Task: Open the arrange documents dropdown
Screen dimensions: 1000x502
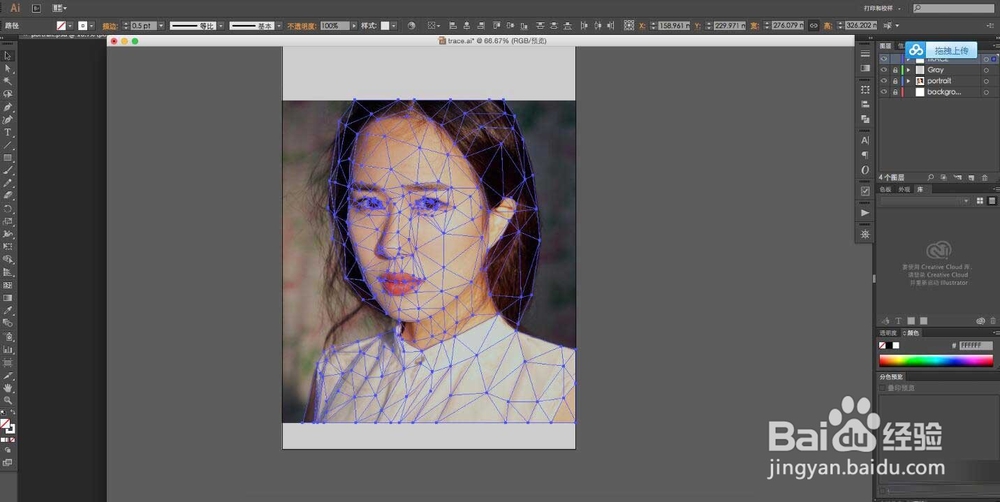Action: tap(59, 8)
